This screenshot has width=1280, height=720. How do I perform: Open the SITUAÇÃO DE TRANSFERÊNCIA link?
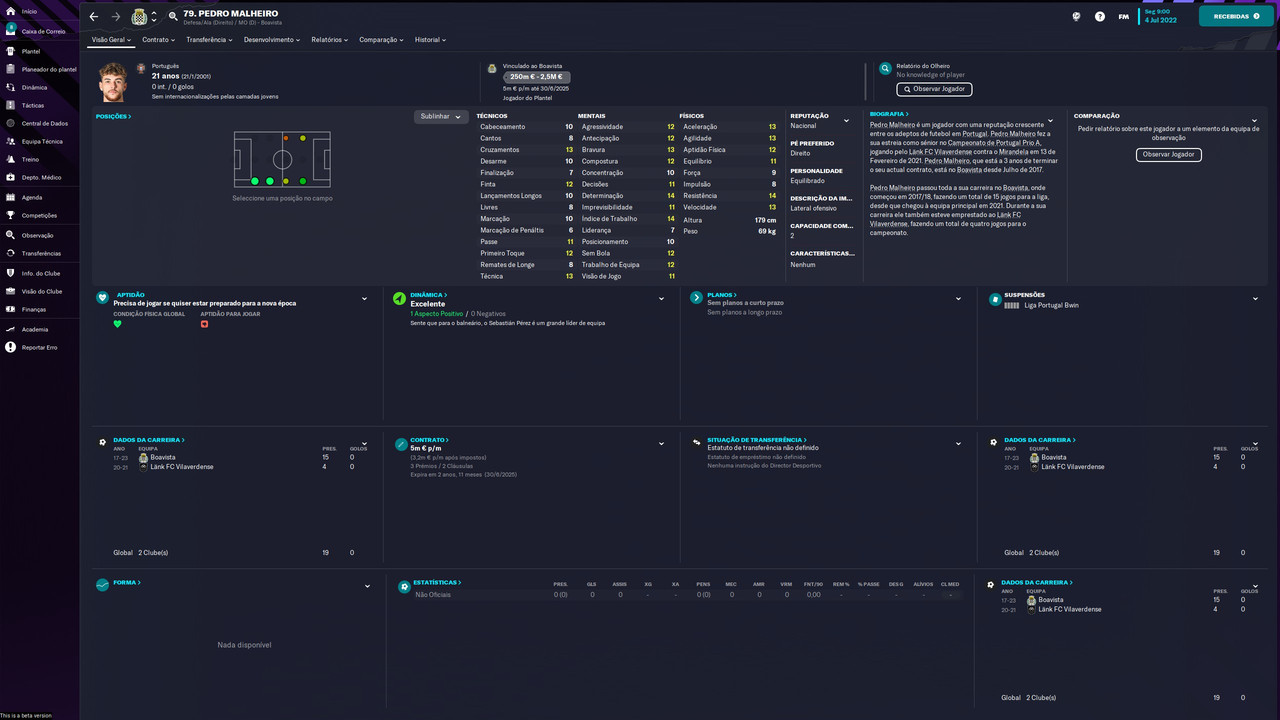[757, 440]
